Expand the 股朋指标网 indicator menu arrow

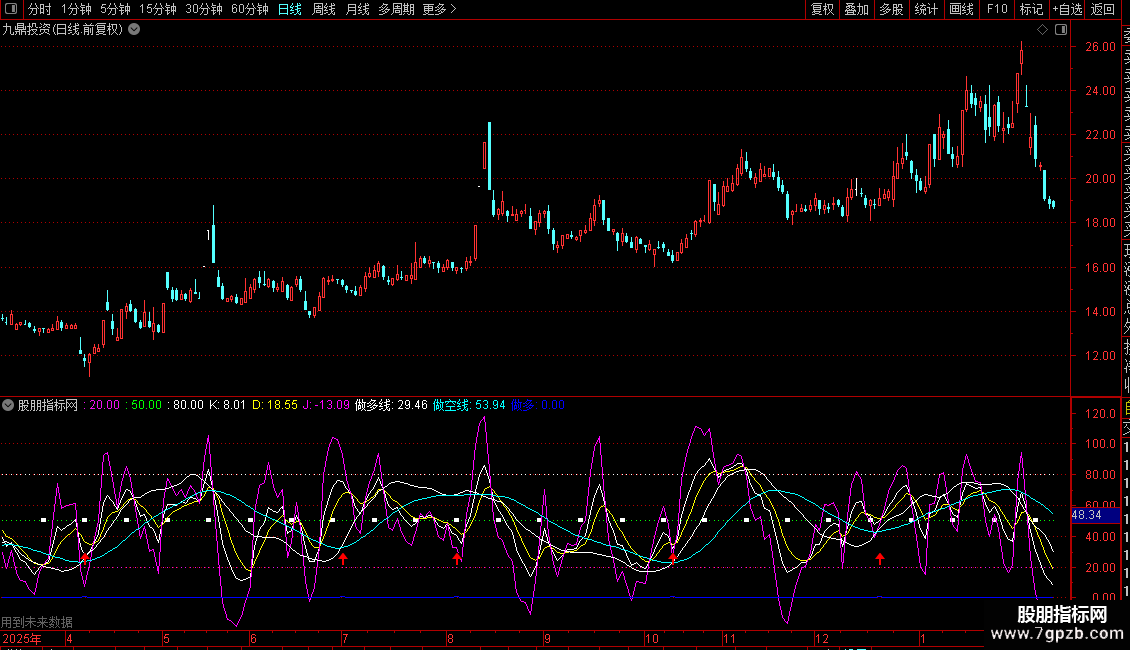coord(9,405)
